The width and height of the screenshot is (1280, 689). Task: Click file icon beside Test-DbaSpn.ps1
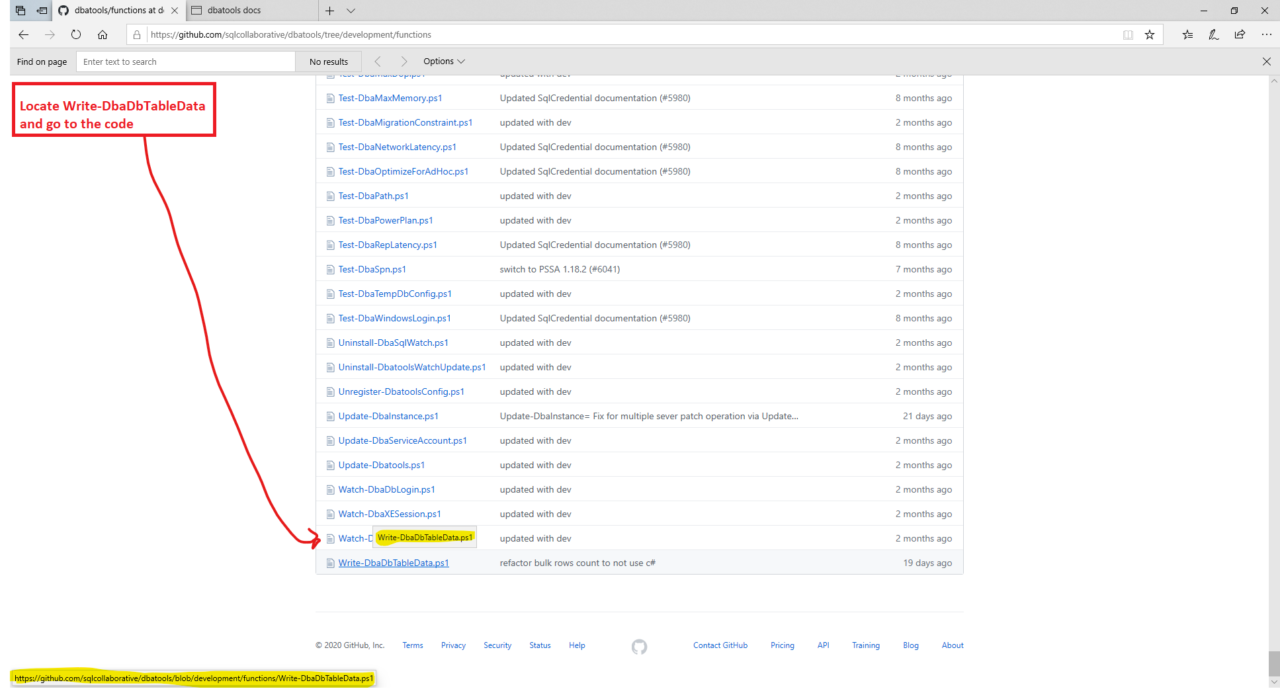[330, 270]
